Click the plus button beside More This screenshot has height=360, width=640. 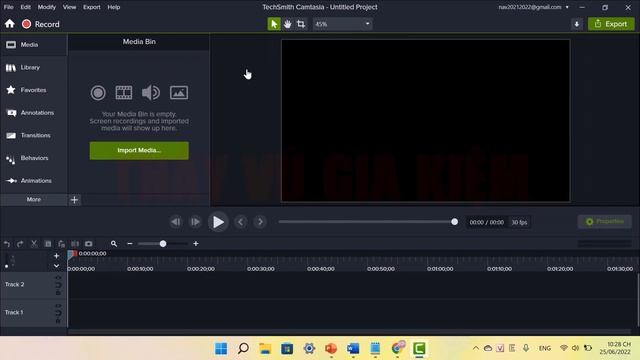click(74, 200)
